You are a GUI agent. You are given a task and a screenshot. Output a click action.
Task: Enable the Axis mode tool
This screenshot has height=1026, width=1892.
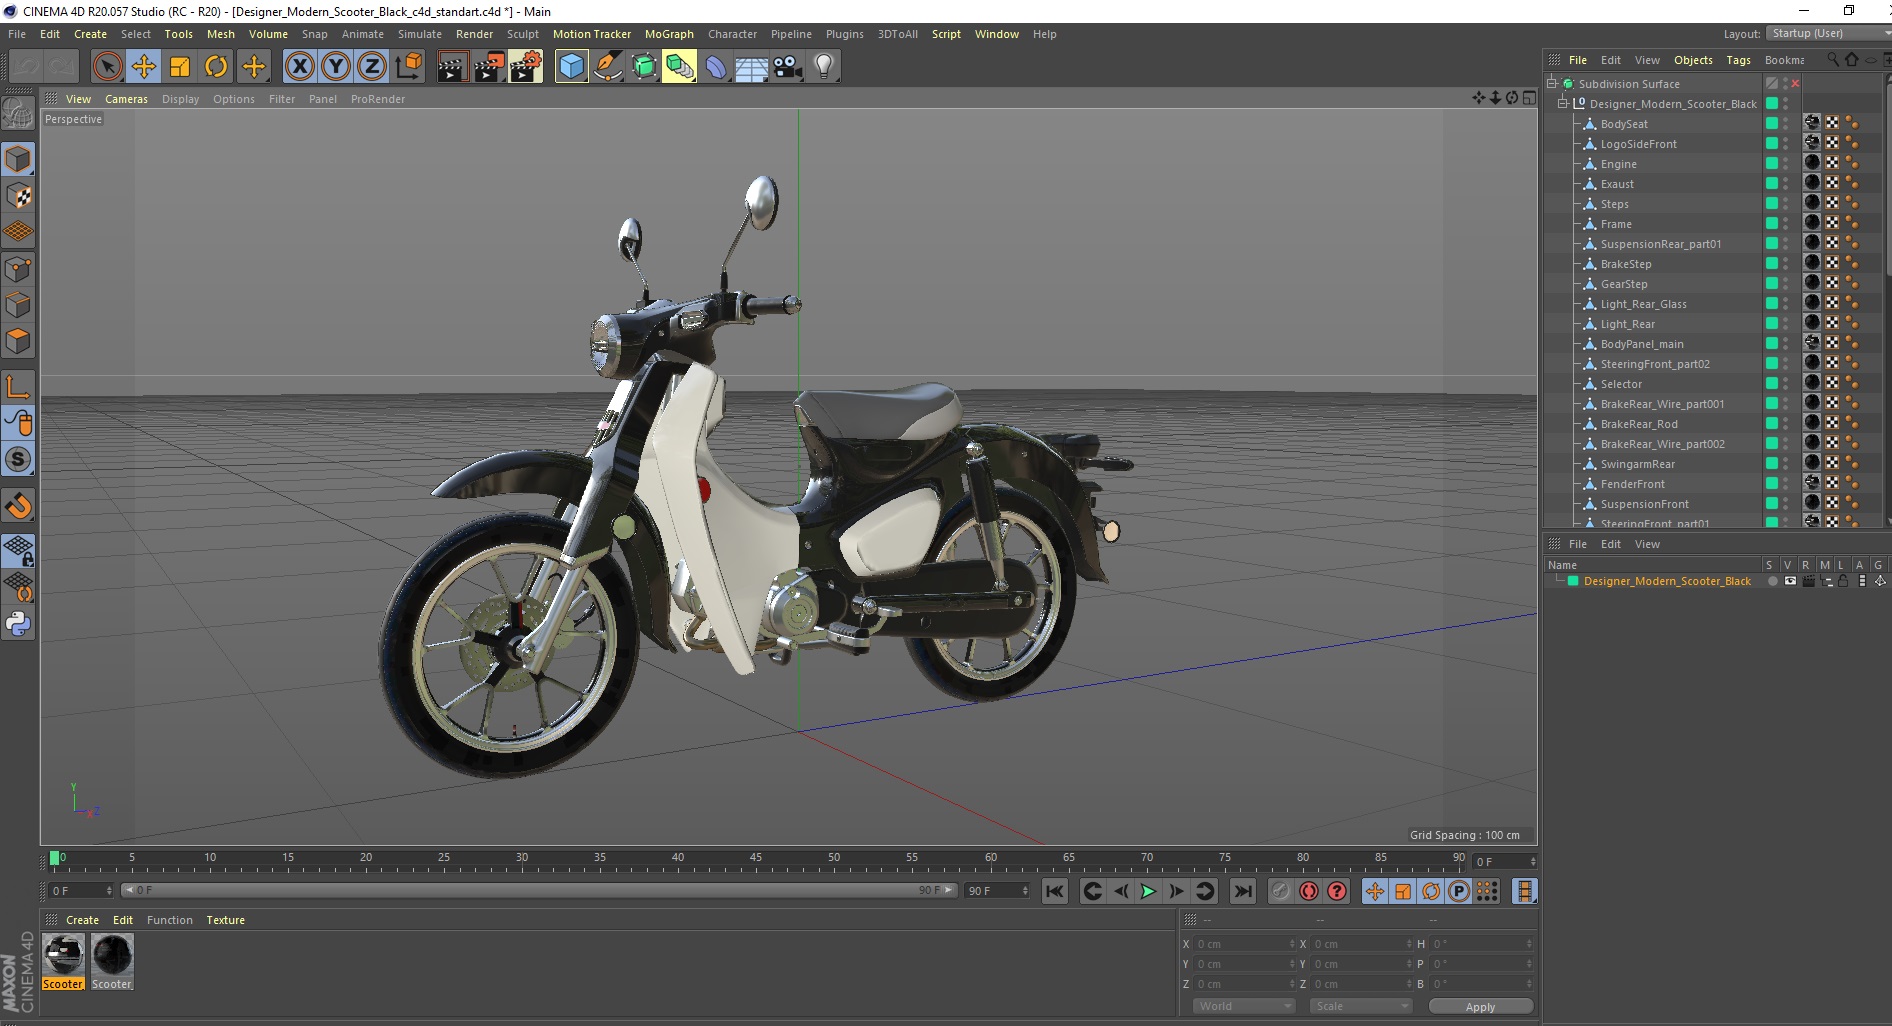click(x=18, y=387)
